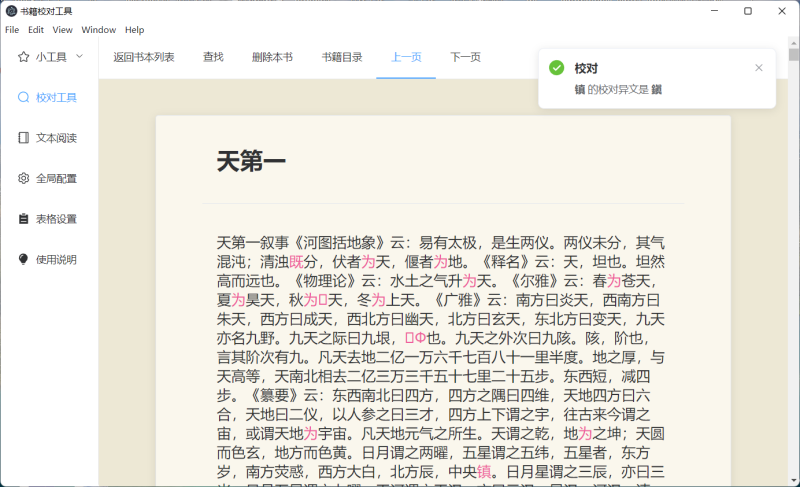Open the Help menu

135,30
